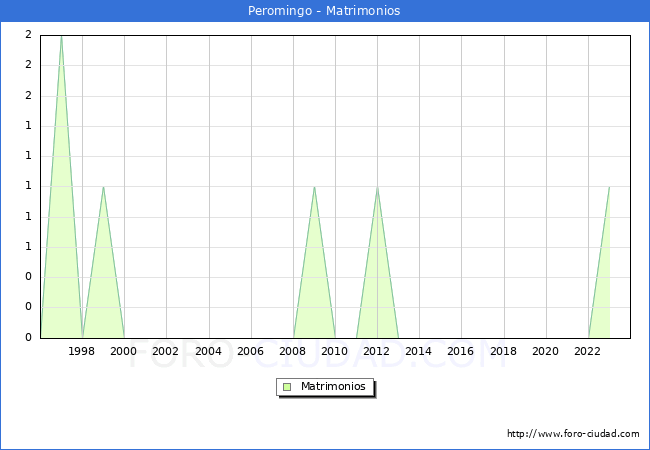Select the 2002 year label

click(166, 351)
